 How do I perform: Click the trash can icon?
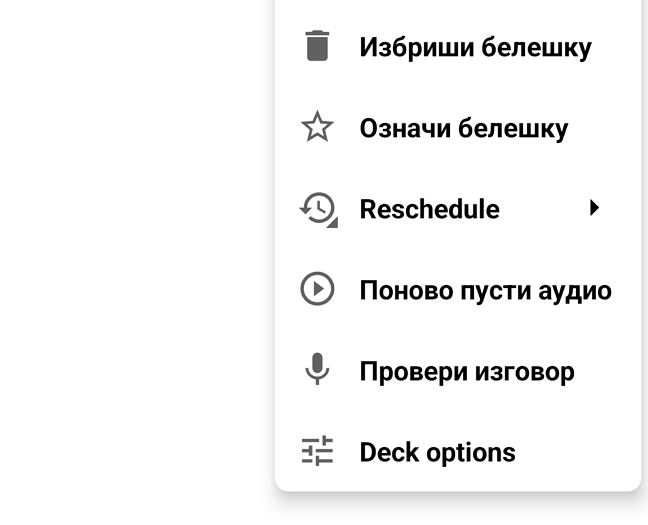click(x=317, y=47)
